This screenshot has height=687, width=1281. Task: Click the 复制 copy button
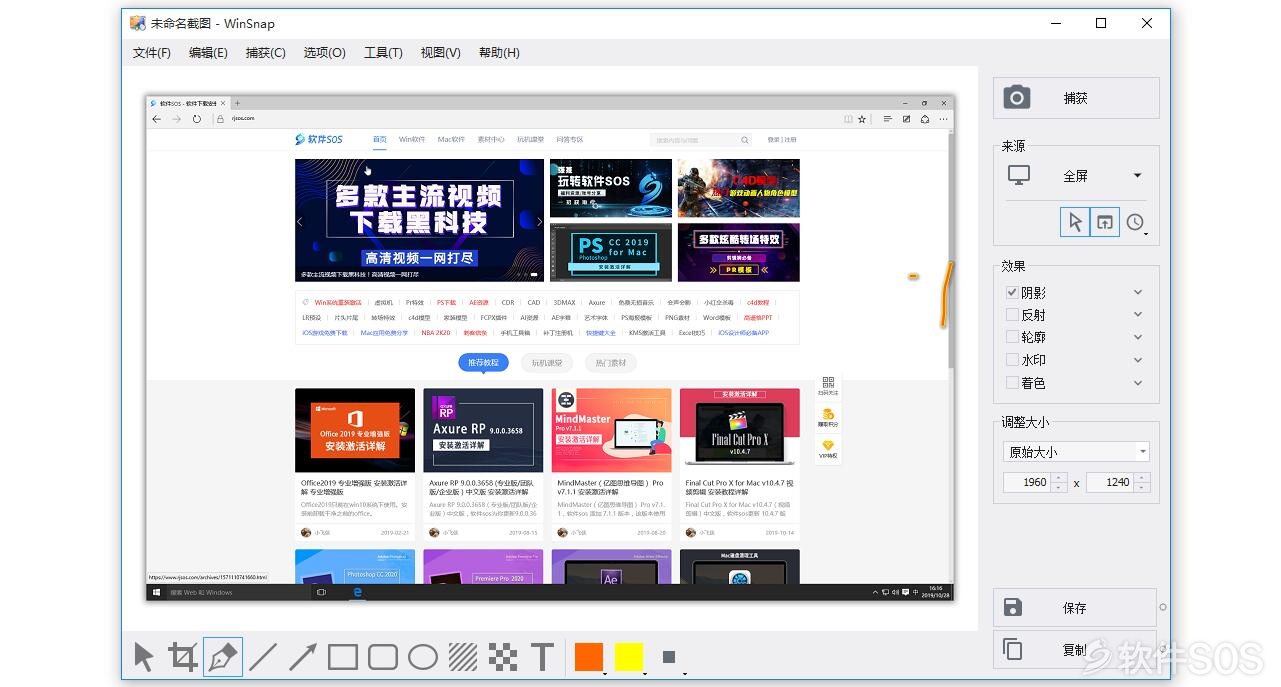pyautogui.click(x=1075, y=650)
